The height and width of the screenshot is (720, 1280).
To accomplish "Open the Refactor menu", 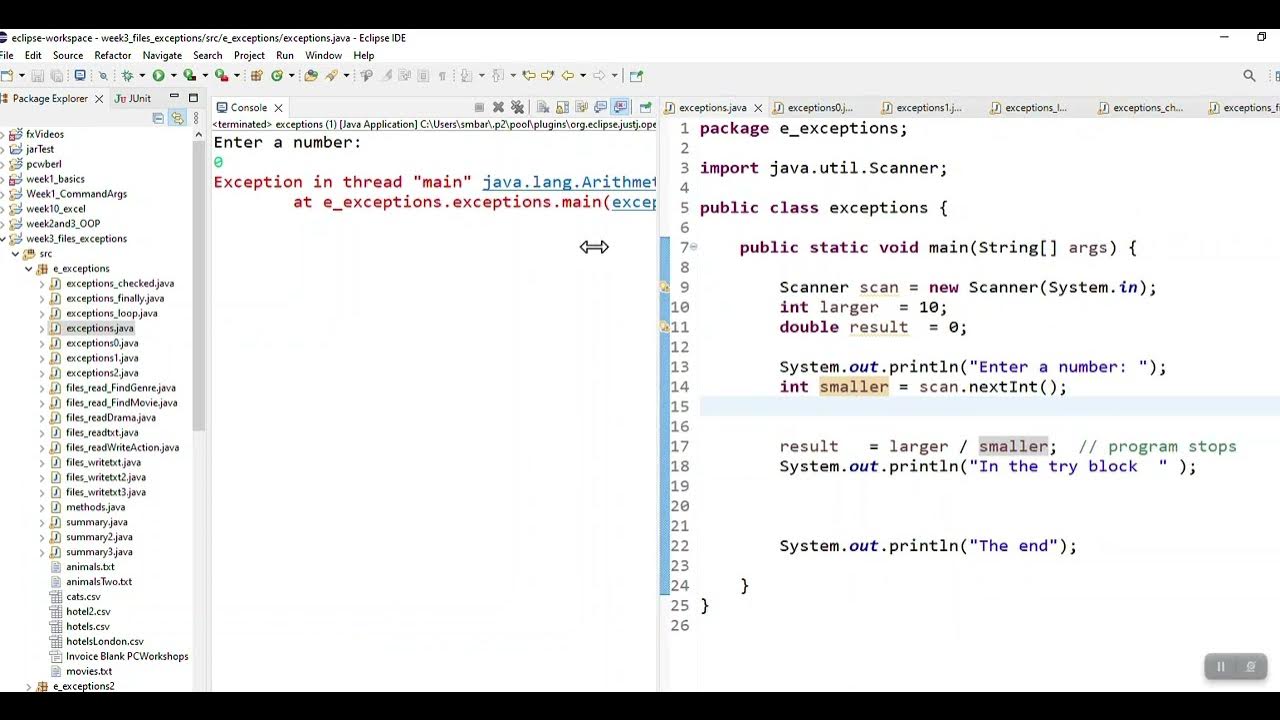I will (113, 56).
